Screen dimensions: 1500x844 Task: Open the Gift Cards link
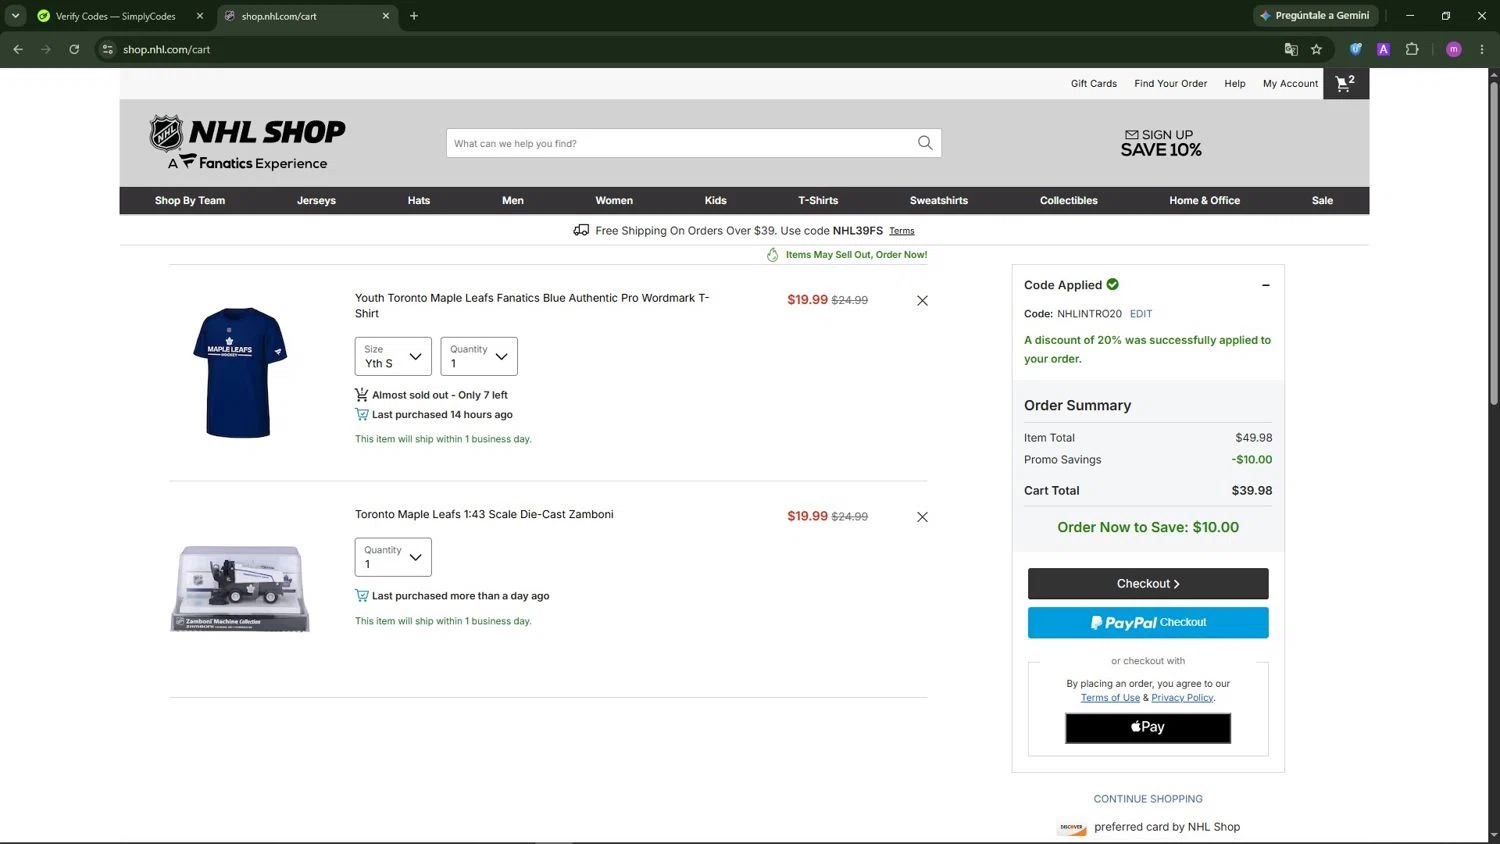[x=1094, y=84]
